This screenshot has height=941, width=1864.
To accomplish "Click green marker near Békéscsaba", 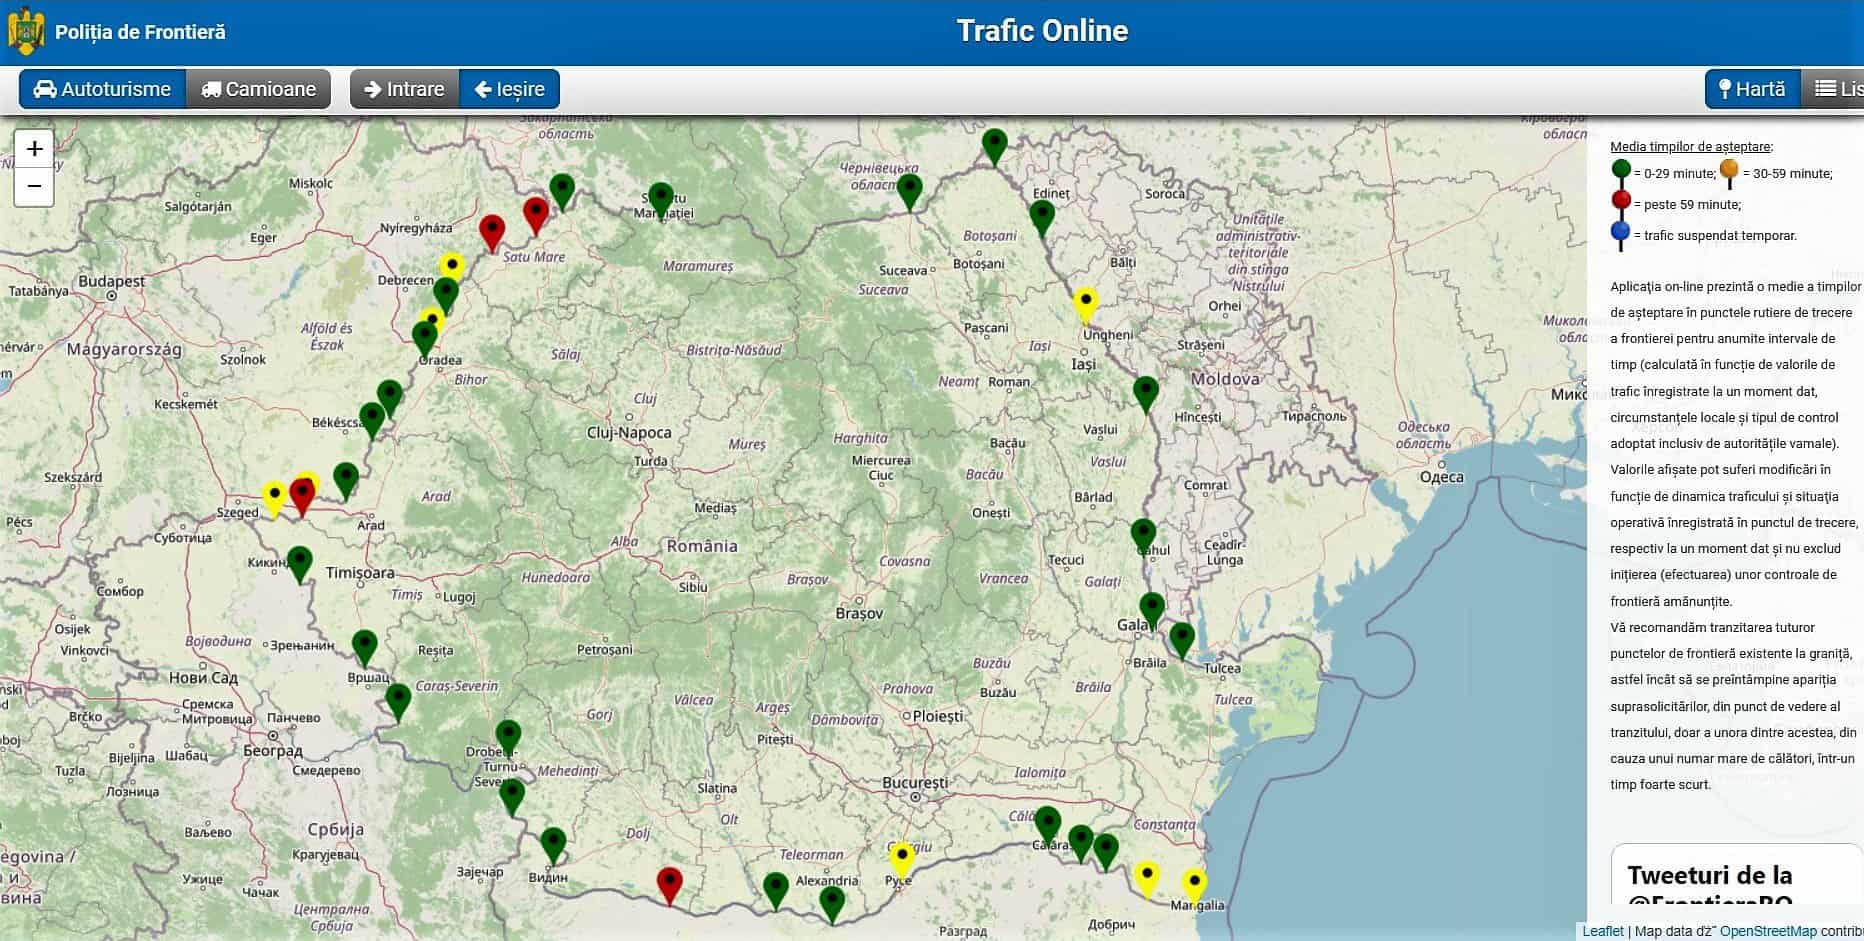I will pos(372,420).
